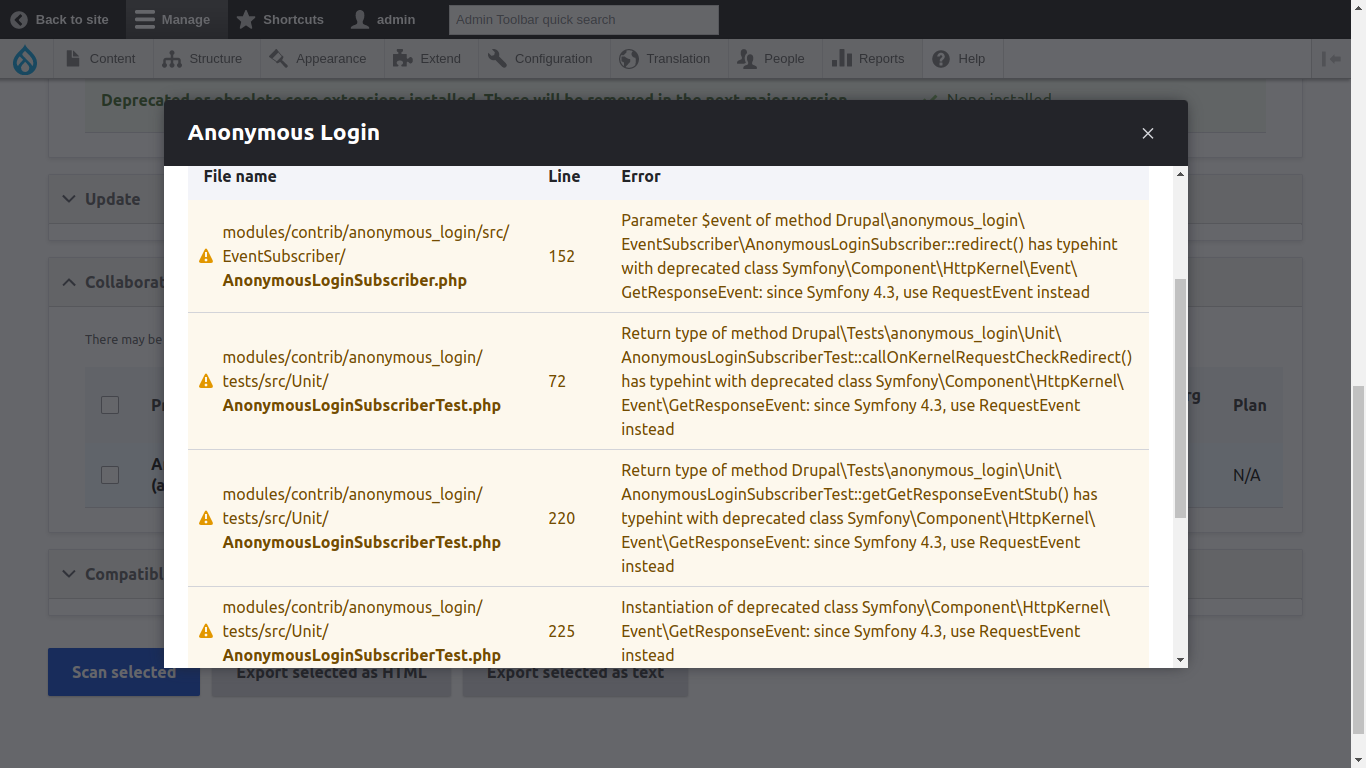This screenshot has width=1366, height=768.
Task: Expand the Compatible section chevron
Action: click(x=69, y=574)
